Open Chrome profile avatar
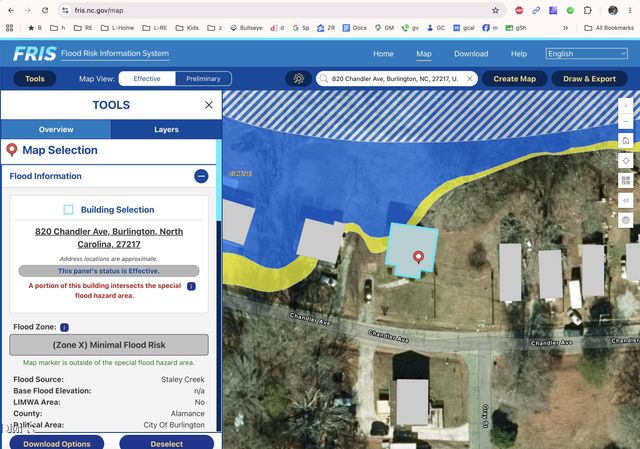This screenshot has width=640, height=449. coord(613,10)
